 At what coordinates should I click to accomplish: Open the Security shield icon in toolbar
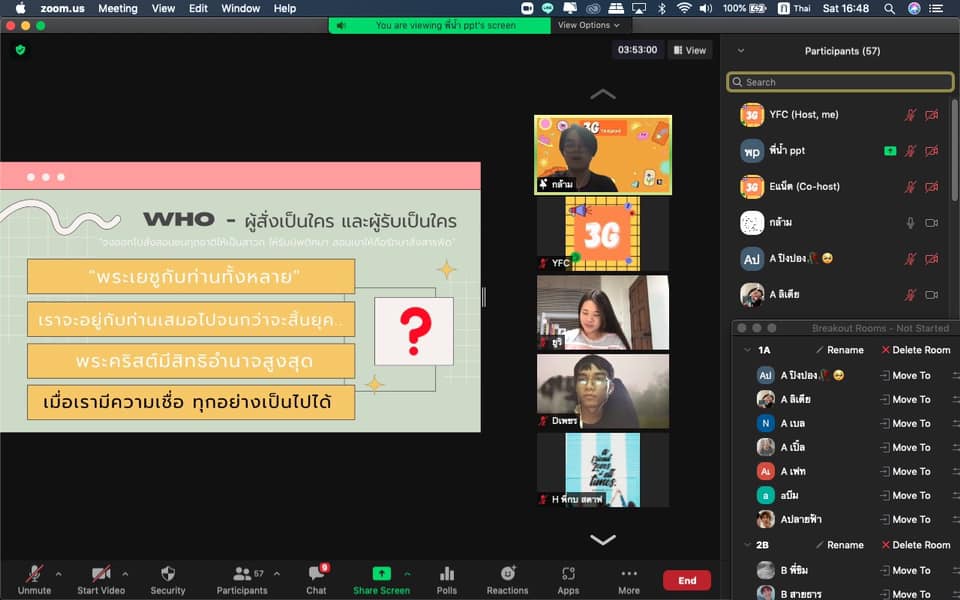168,574
